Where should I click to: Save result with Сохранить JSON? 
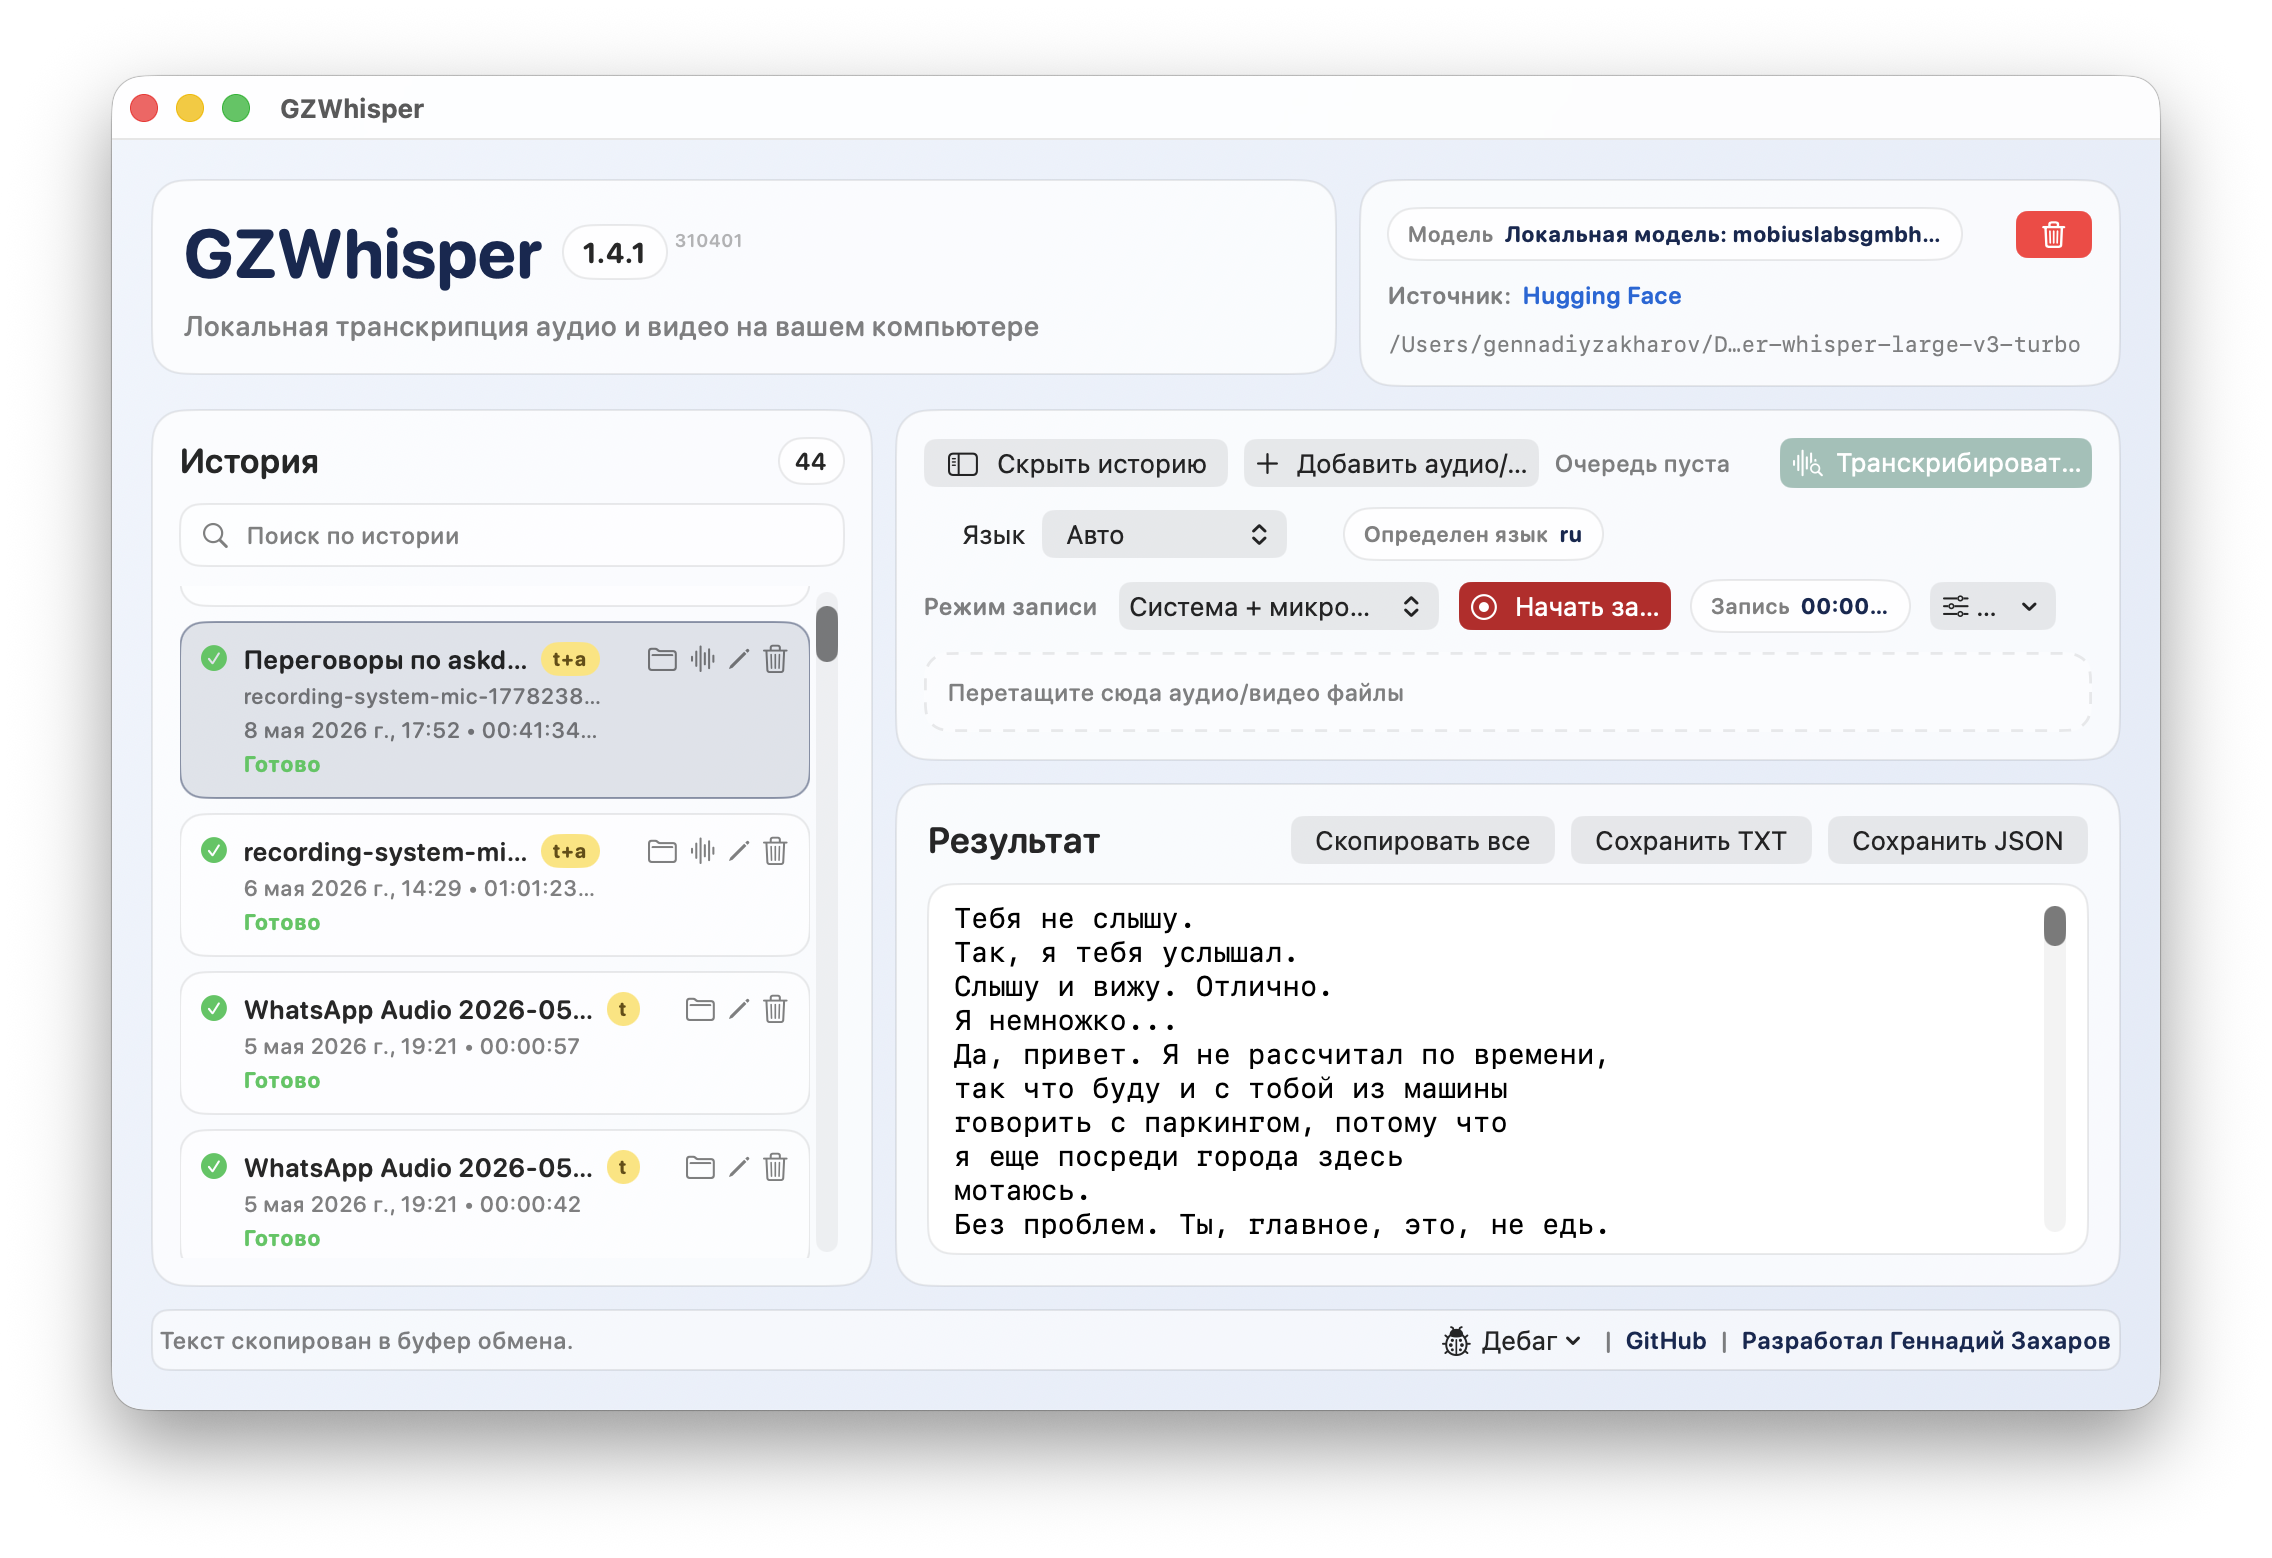(x=1957, y=841)
